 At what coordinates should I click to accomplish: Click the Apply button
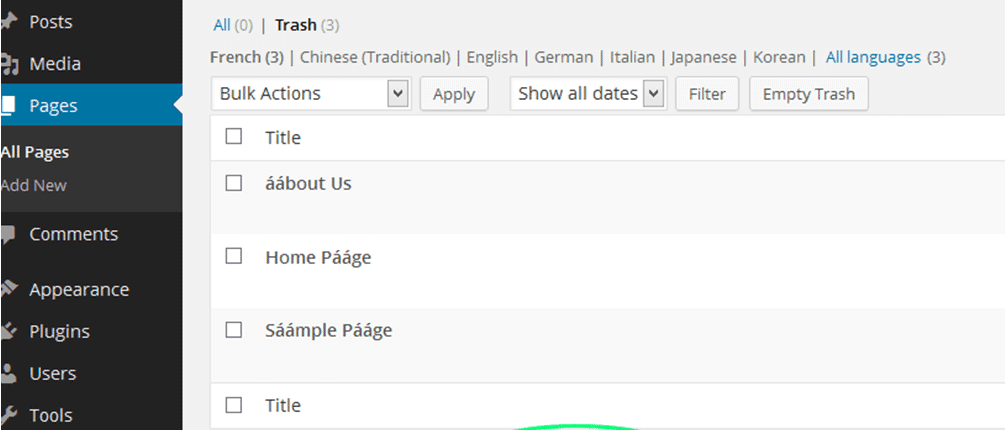454,94
